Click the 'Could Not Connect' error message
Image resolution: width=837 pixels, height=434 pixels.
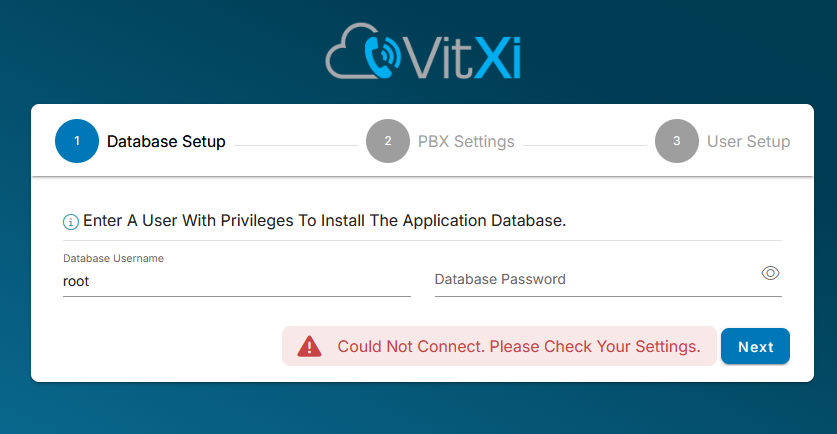tap(518, 346)
